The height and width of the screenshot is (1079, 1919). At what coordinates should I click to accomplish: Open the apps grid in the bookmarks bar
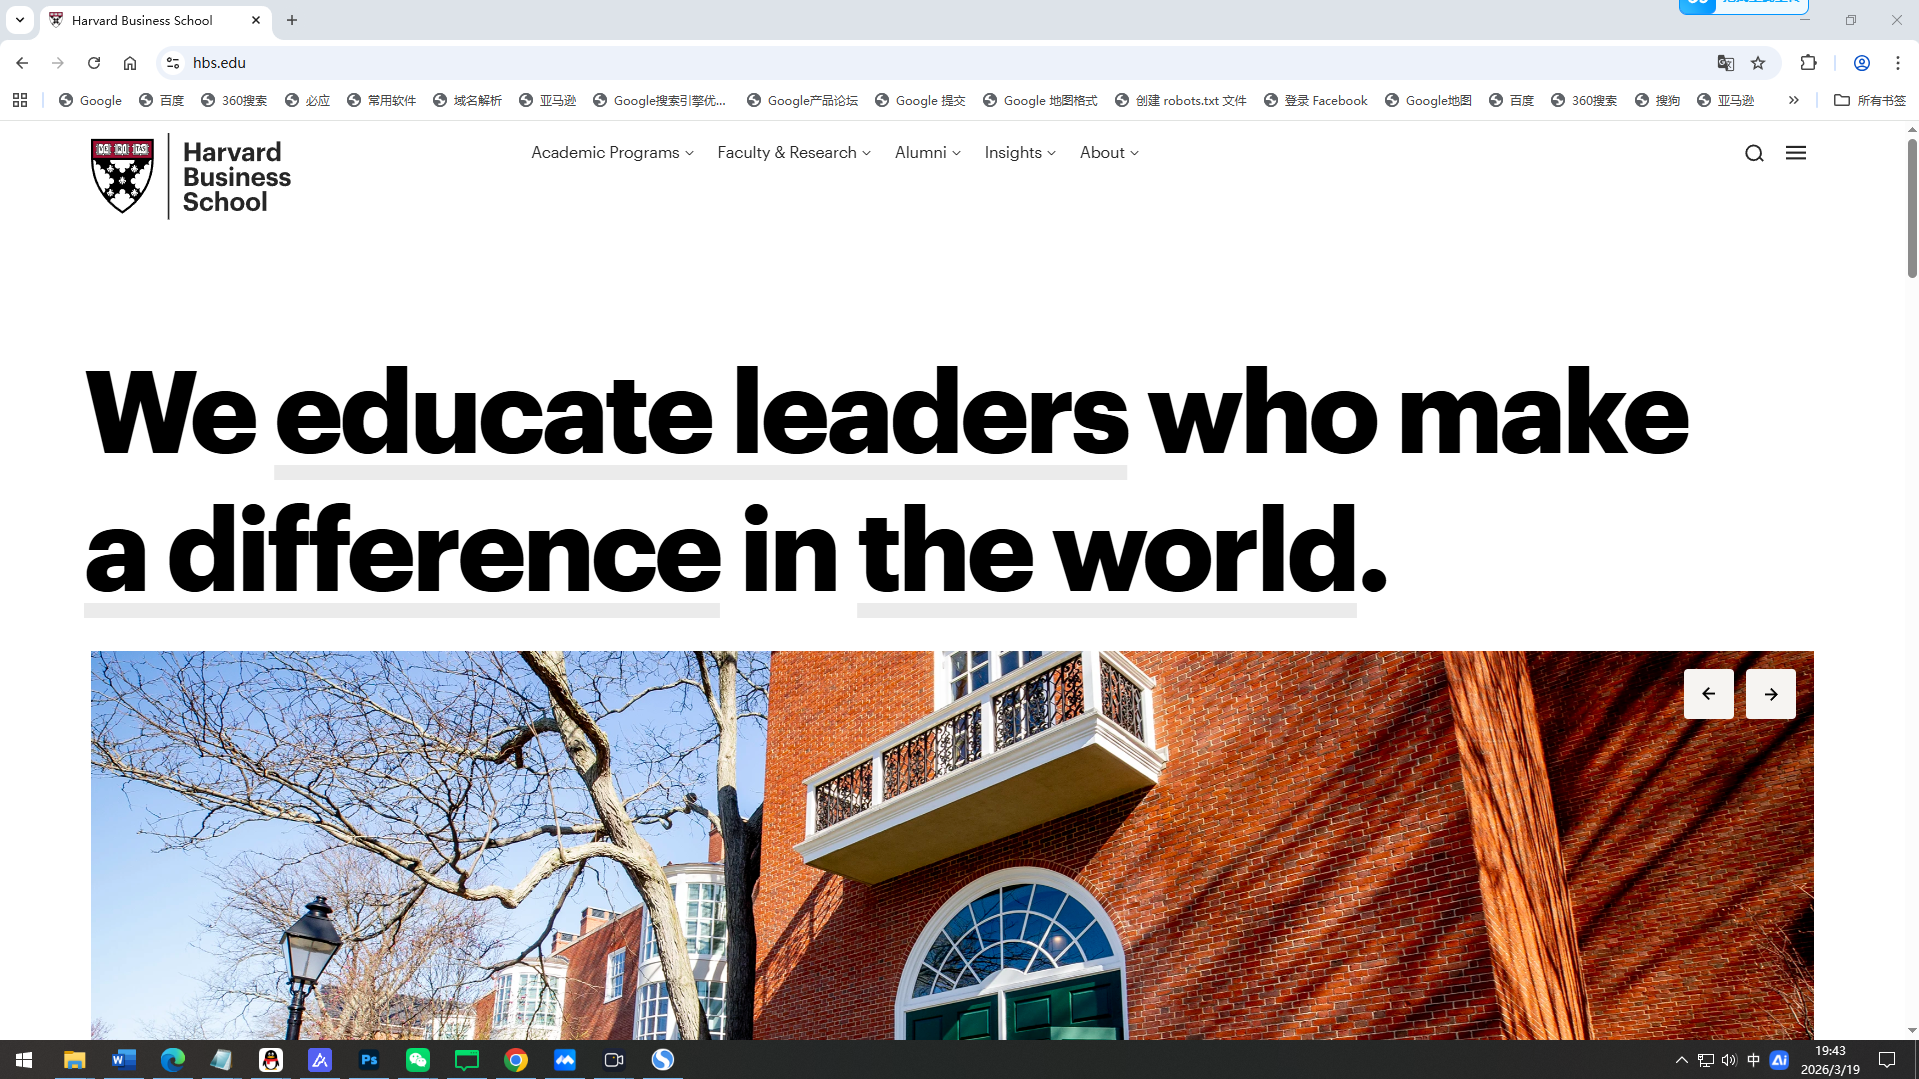click(20, 100)
